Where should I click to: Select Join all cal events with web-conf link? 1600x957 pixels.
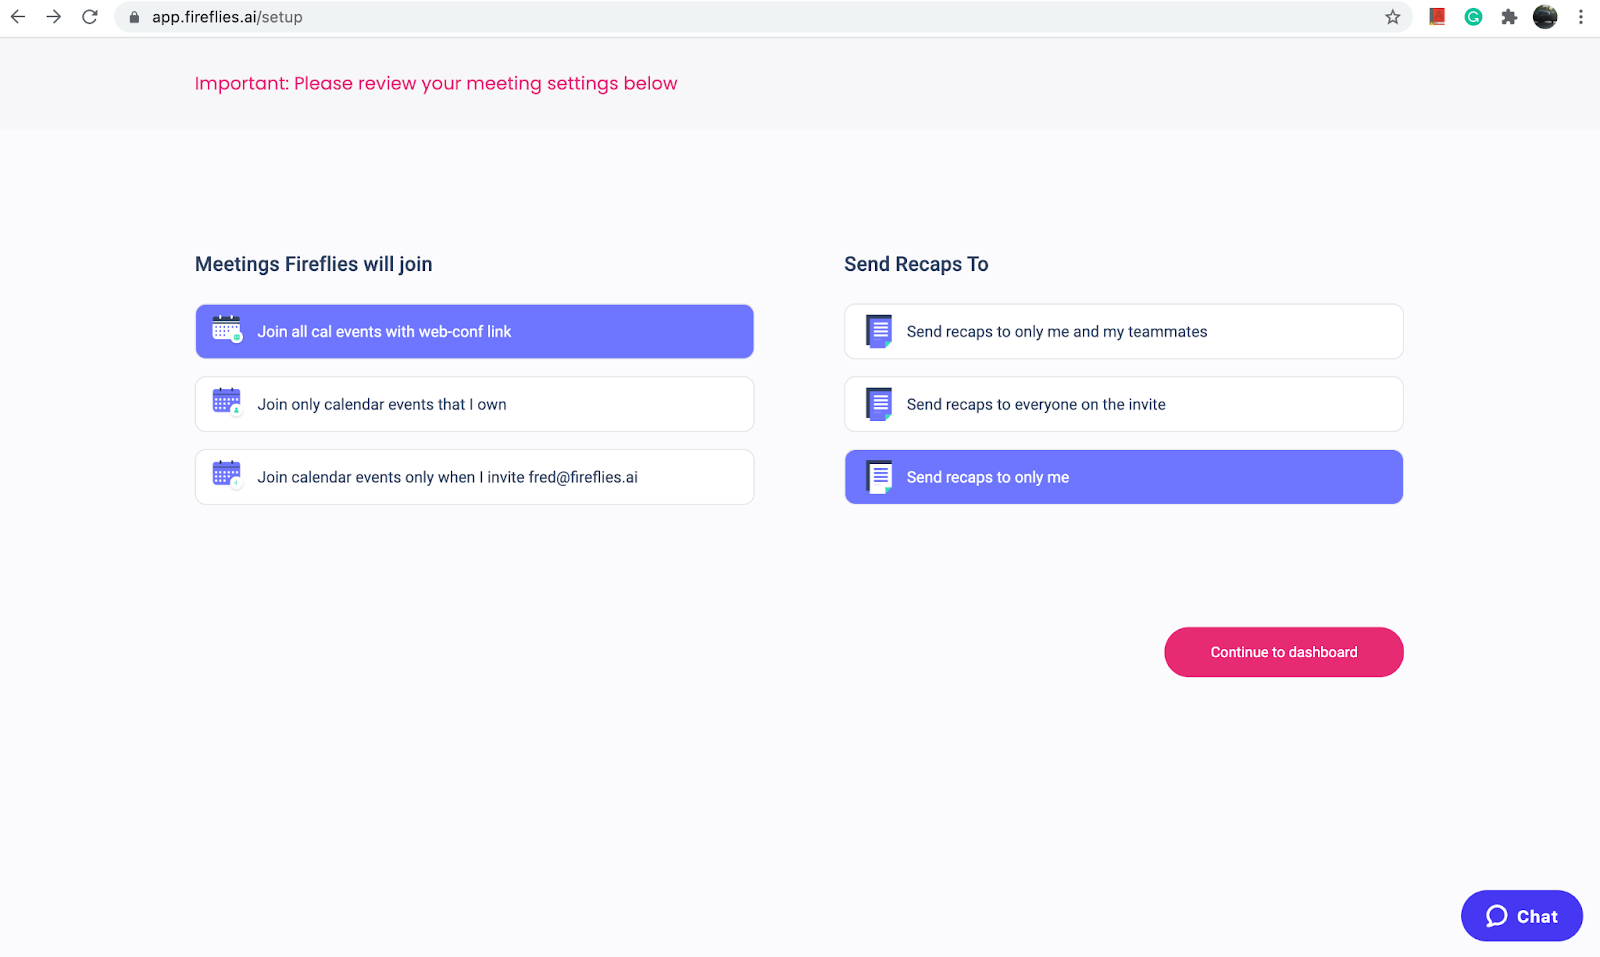pos(474,331)
